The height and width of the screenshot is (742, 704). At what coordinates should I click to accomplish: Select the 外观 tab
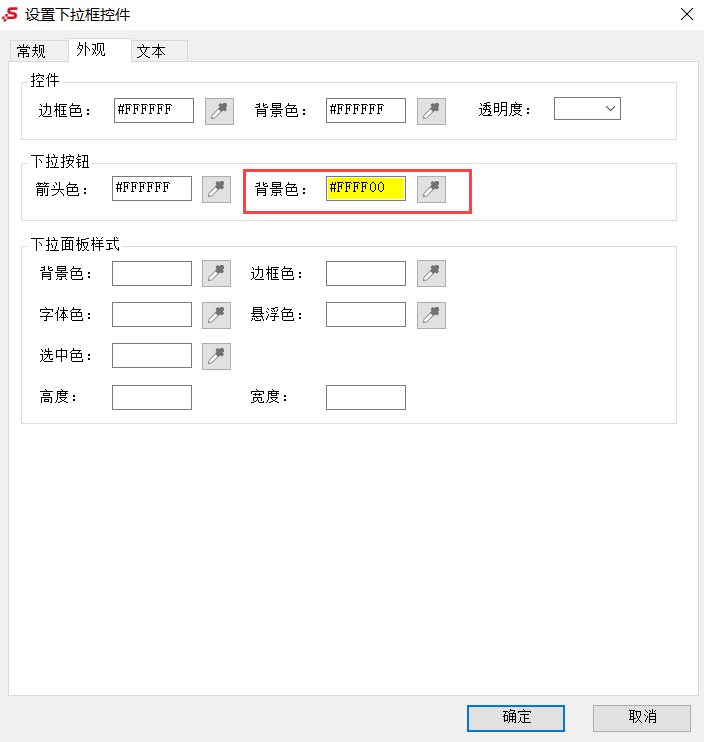click(x=99, y=50)
